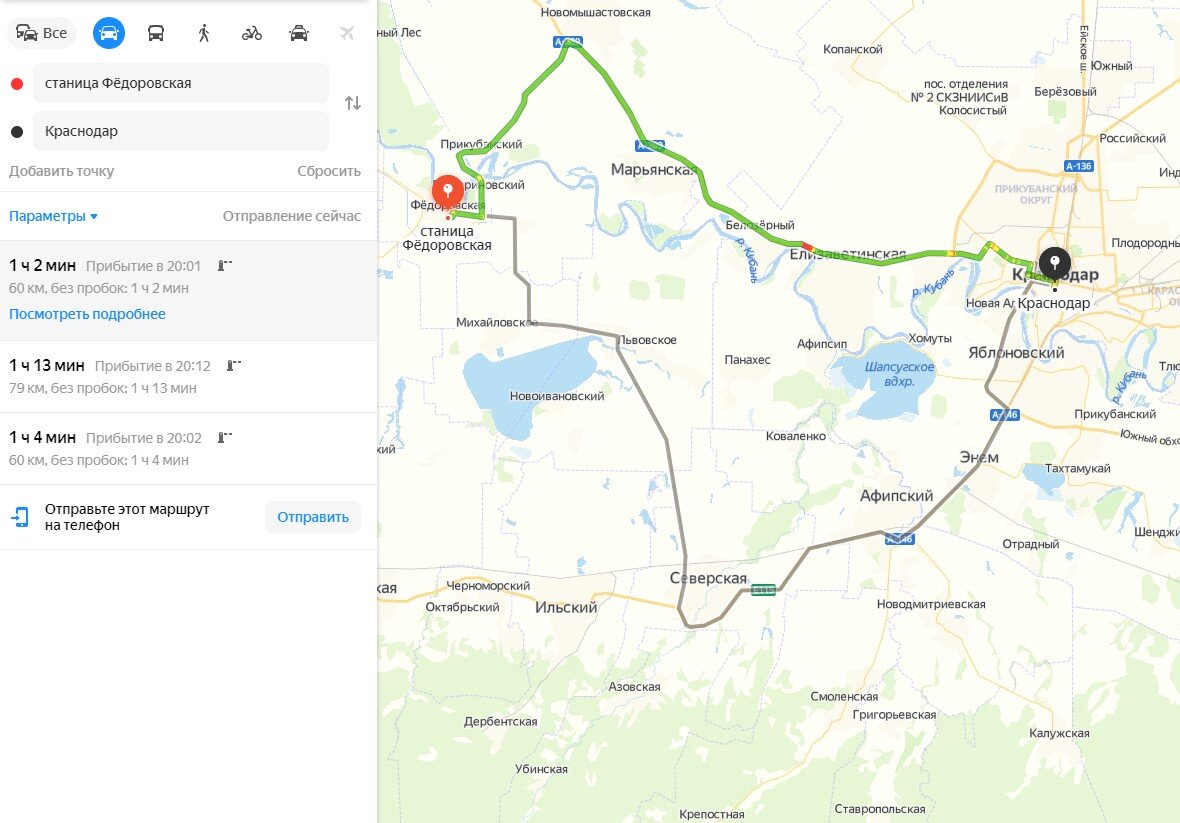Viewport: 1180px width, 823px height.
Task: Choose the 'Все' all transport modes tab
Action: [42, 33]
